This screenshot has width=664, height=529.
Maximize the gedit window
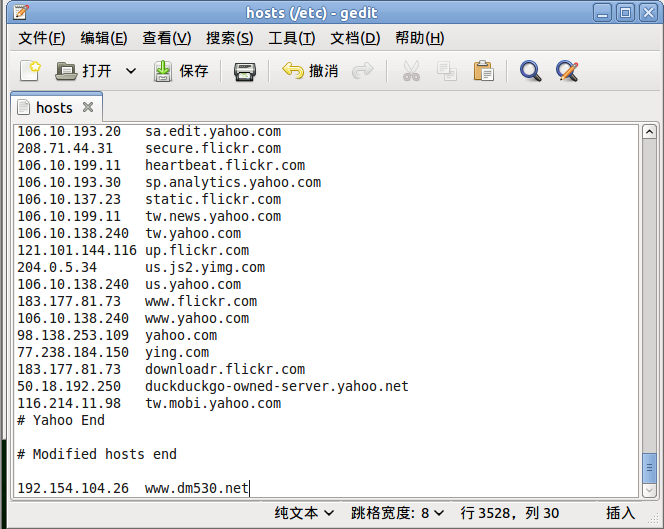click(x=625, y=13)
